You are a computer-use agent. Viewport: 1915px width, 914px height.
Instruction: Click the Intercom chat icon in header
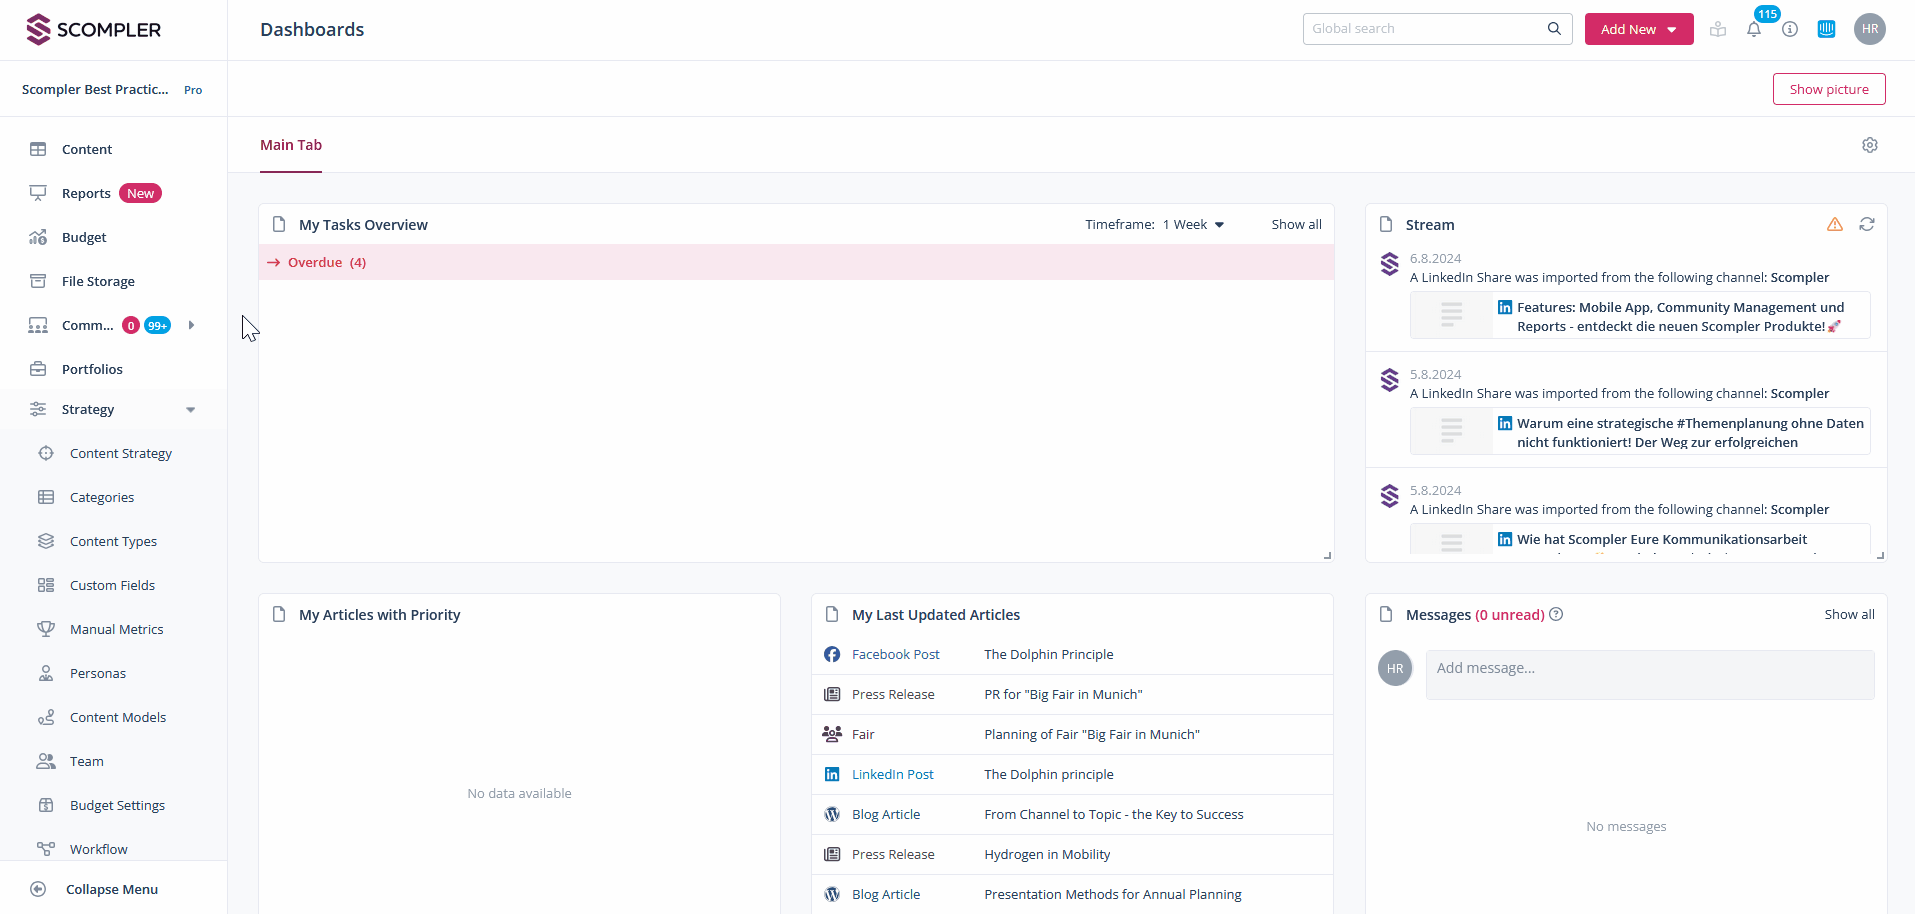pos(1826,30)
